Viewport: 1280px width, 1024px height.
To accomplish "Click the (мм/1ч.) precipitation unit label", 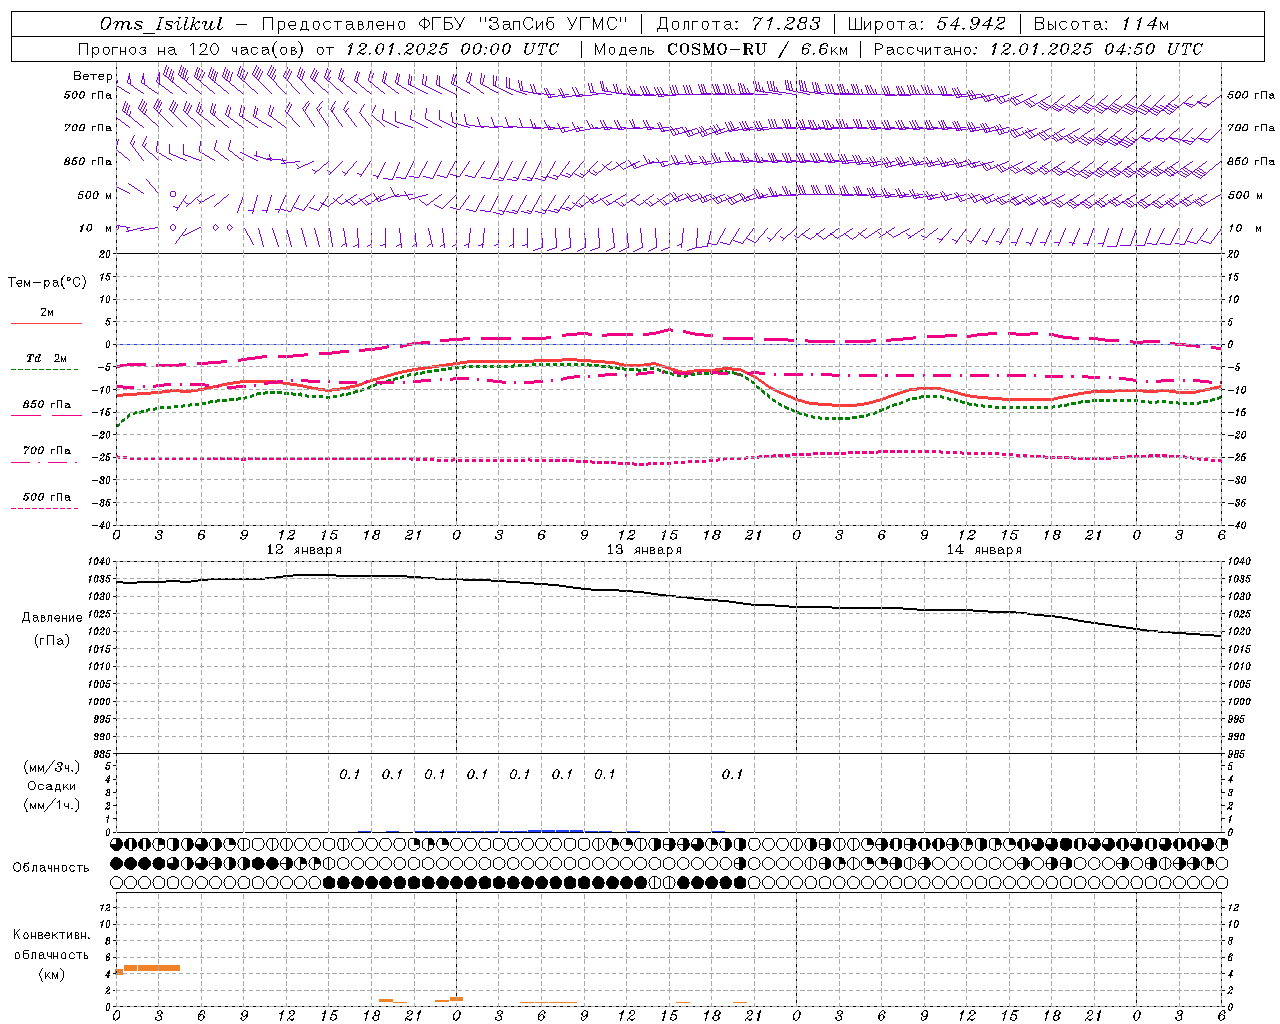I will pos(52,805).
